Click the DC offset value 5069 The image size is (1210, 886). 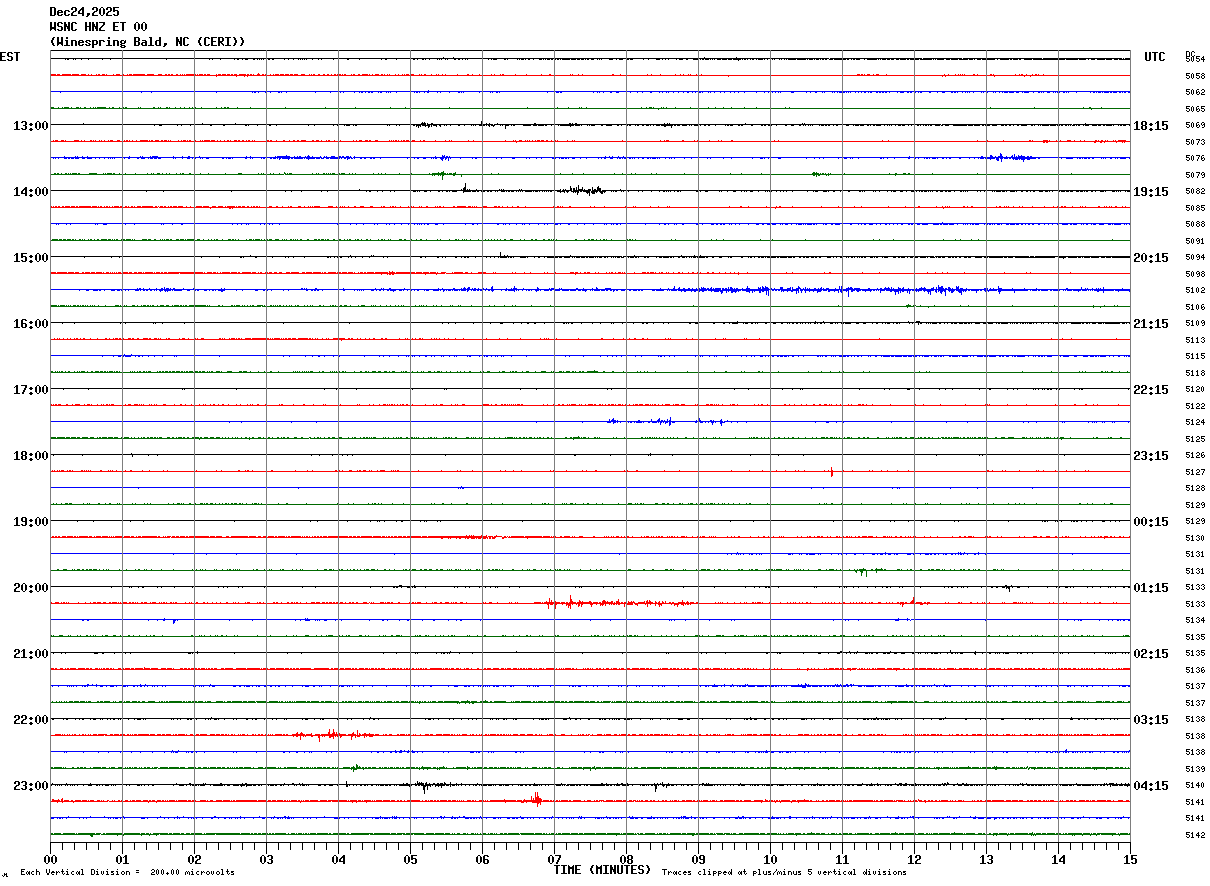tap(1195, 126)
